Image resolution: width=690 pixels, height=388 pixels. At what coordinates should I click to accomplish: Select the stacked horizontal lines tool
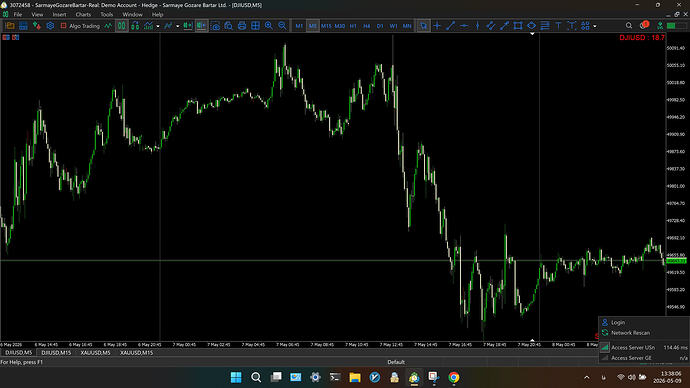pyautogui.click(x=545, y=26)
